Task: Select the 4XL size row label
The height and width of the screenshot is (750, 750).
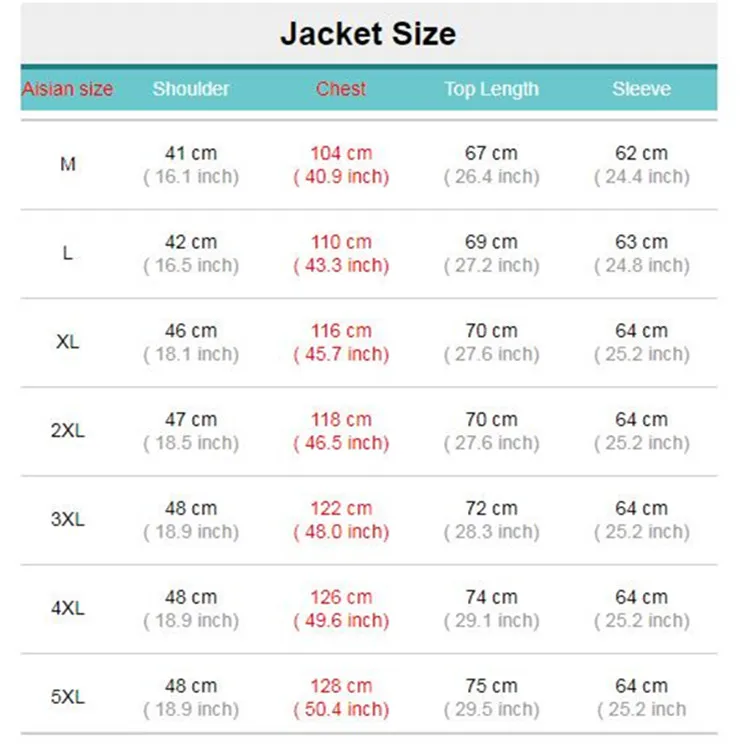Action: click(67, 608)
